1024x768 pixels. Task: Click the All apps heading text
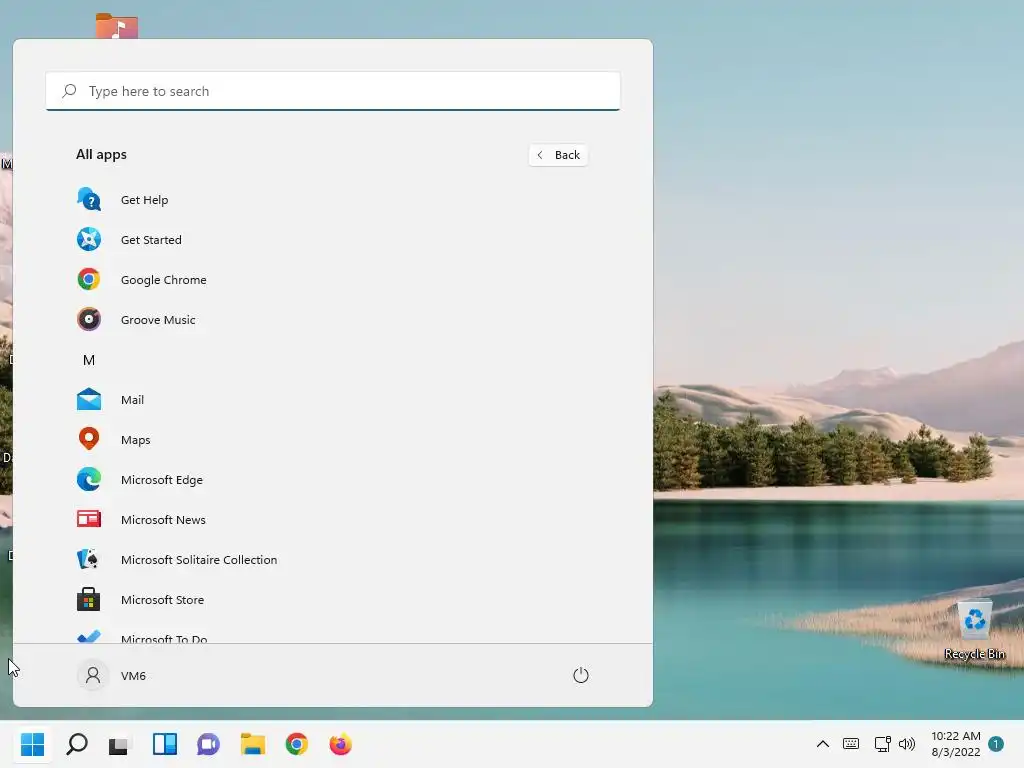(101, 154)
